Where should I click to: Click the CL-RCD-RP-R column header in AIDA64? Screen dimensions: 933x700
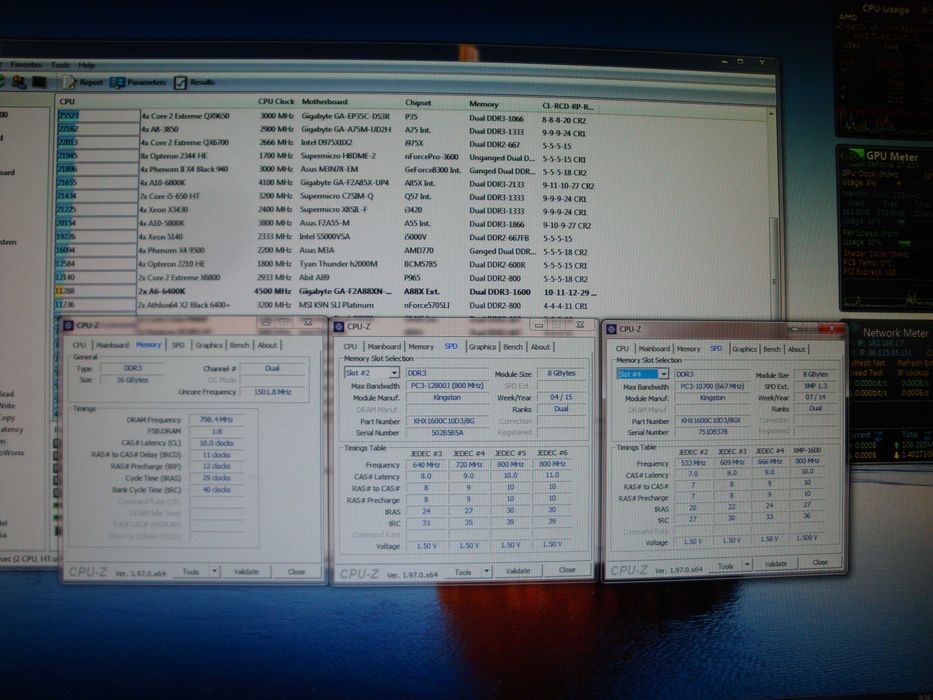[568, 106]
